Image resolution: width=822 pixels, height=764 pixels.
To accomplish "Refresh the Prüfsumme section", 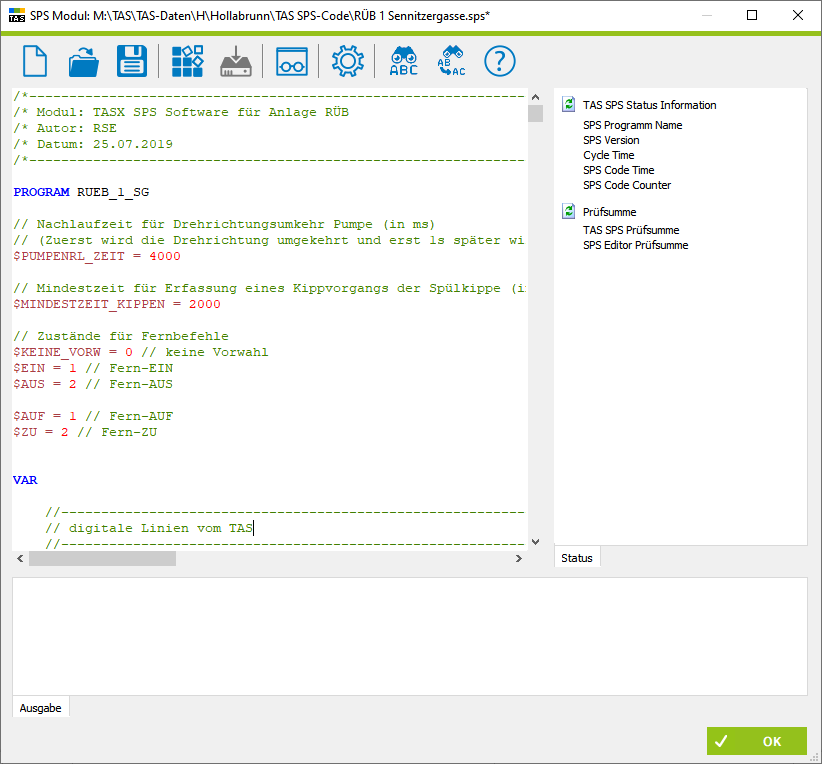I will (569, 211).
